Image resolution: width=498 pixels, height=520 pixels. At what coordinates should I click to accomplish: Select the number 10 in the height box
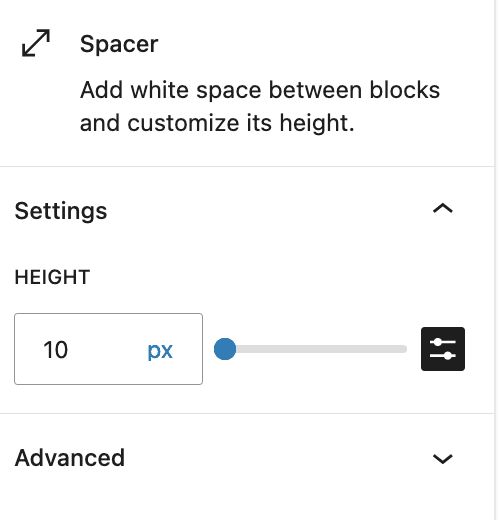(56, 350)
